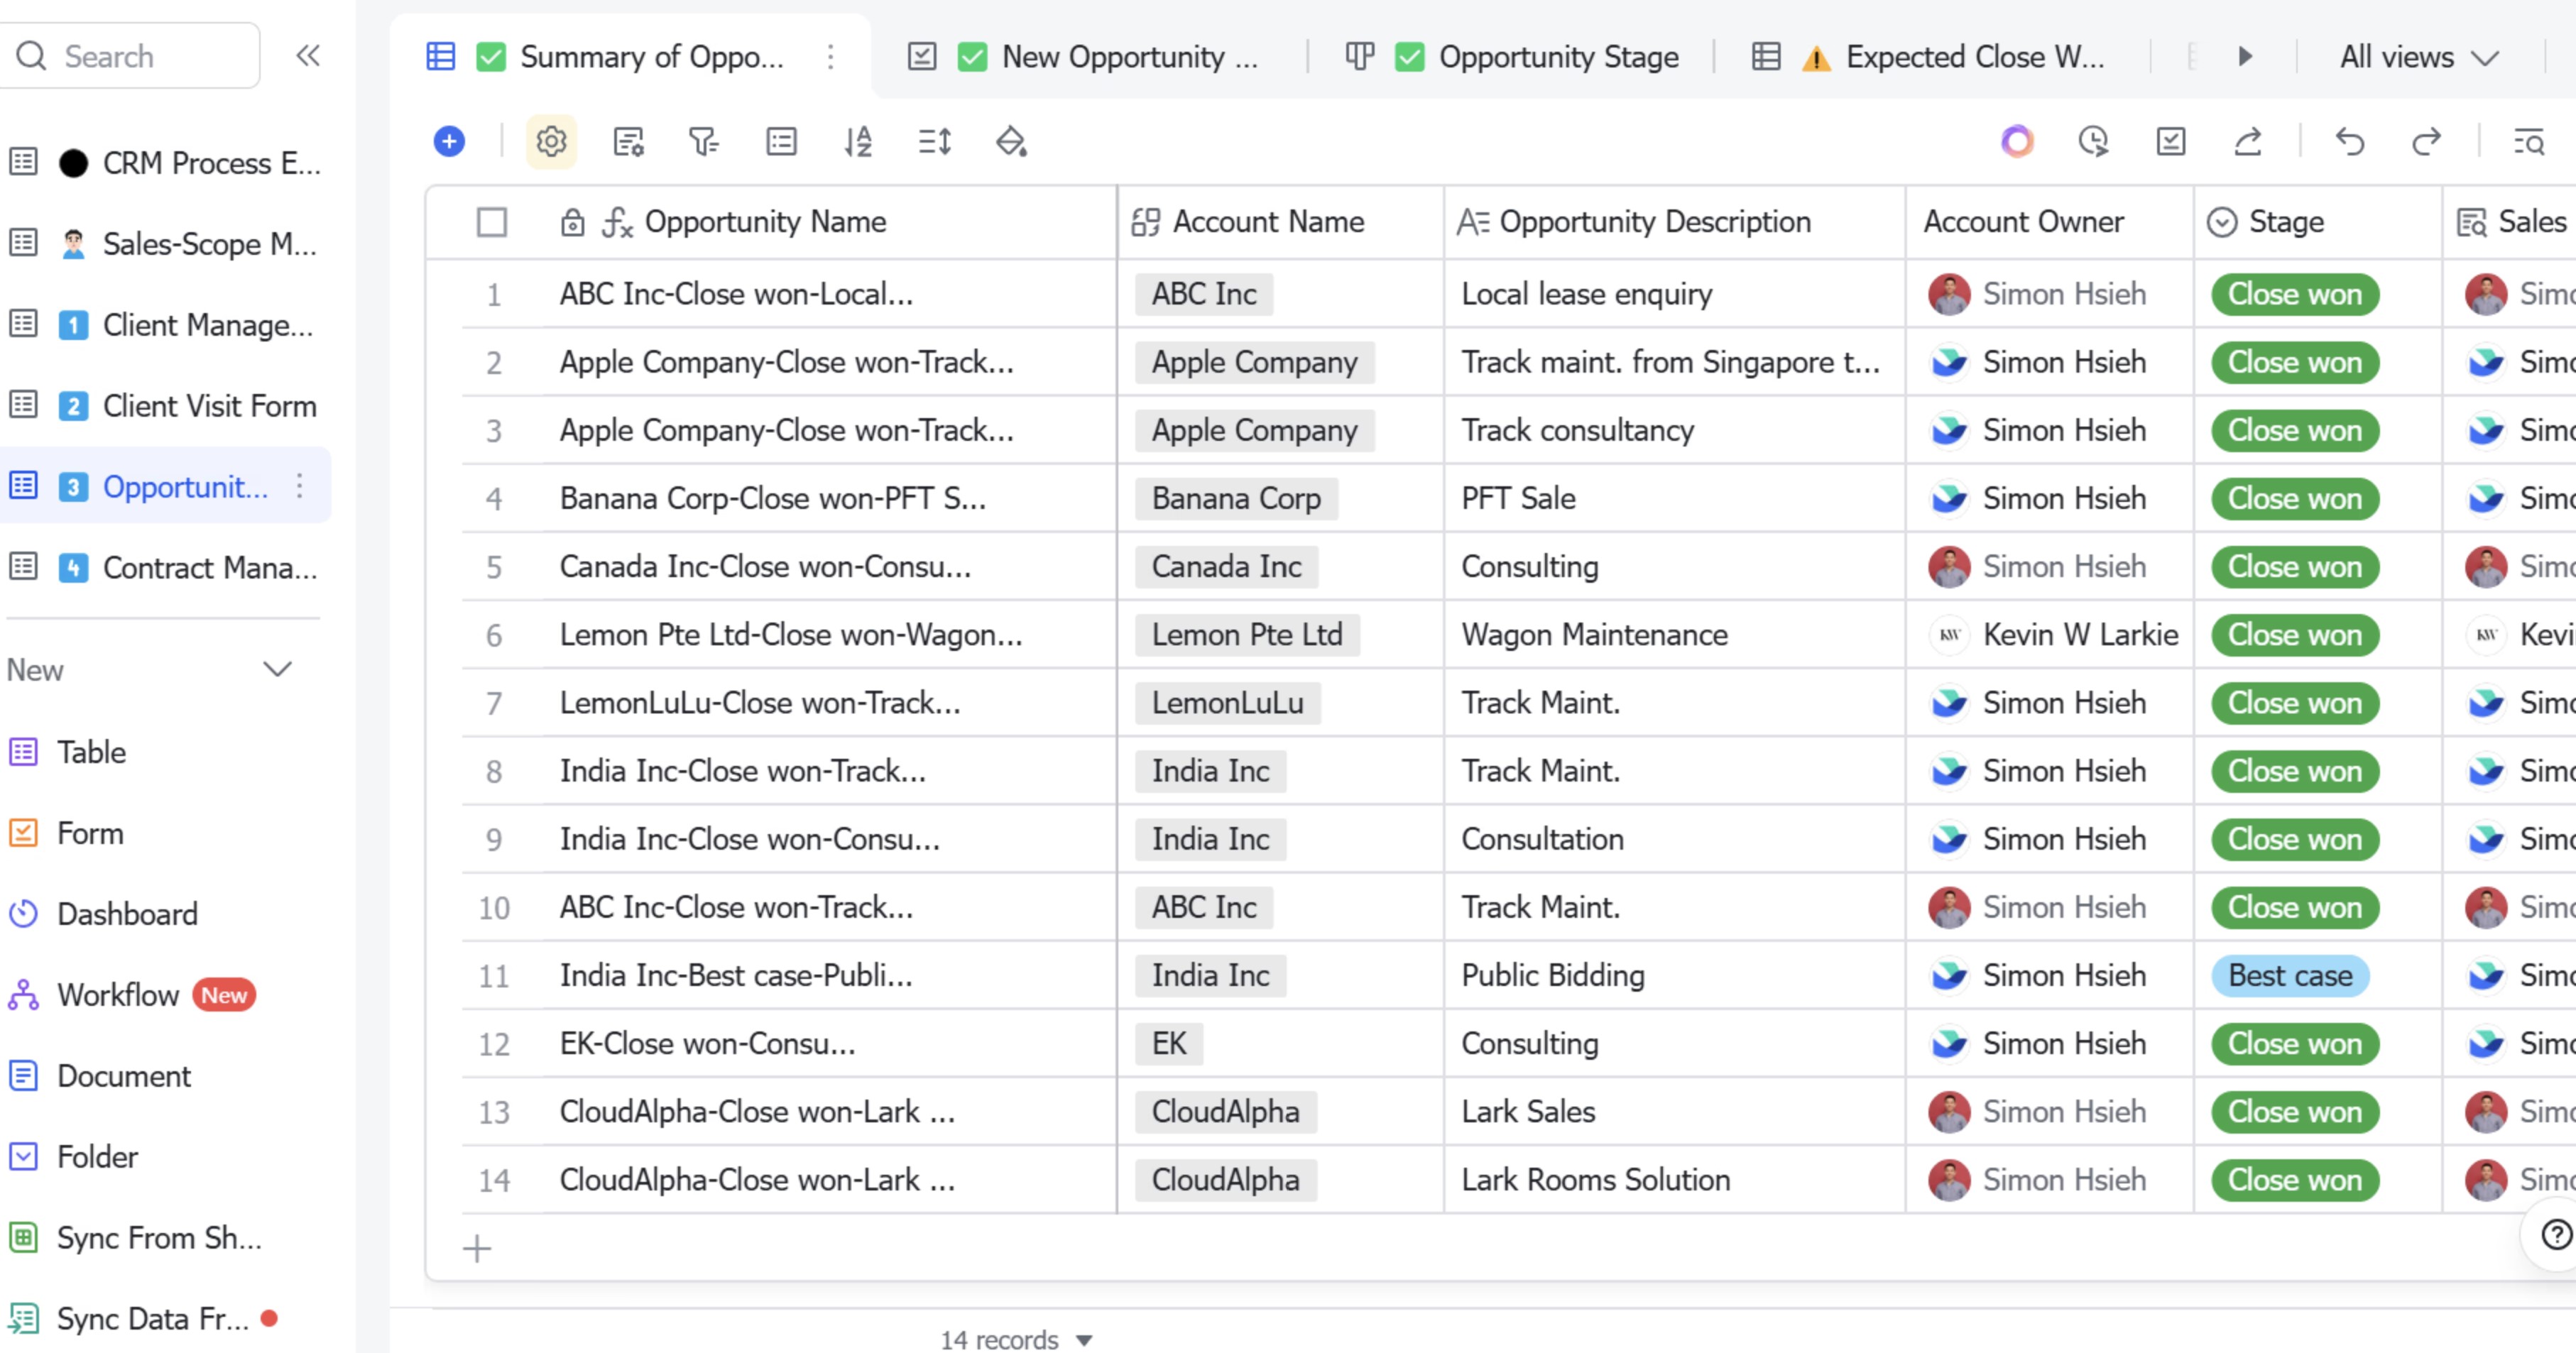Viewport: 2576px width, 1353px height.
Task: Open row height adjustment tool
Action: [934, 141]
